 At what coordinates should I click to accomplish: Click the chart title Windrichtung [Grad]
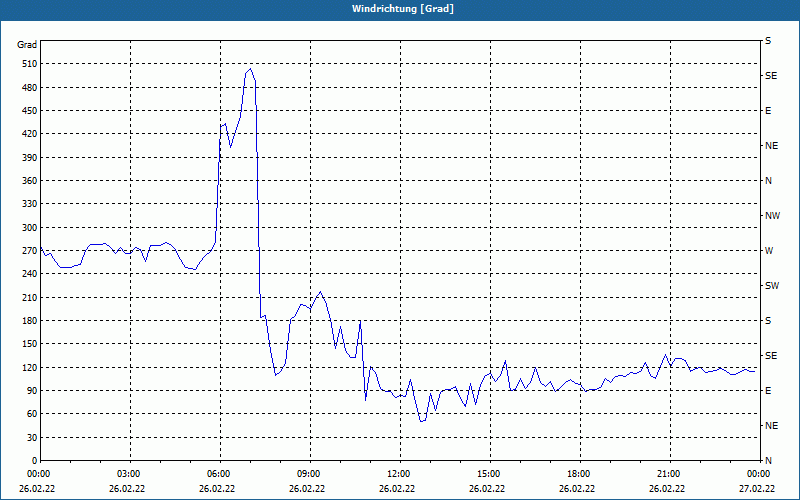point(403,9)
